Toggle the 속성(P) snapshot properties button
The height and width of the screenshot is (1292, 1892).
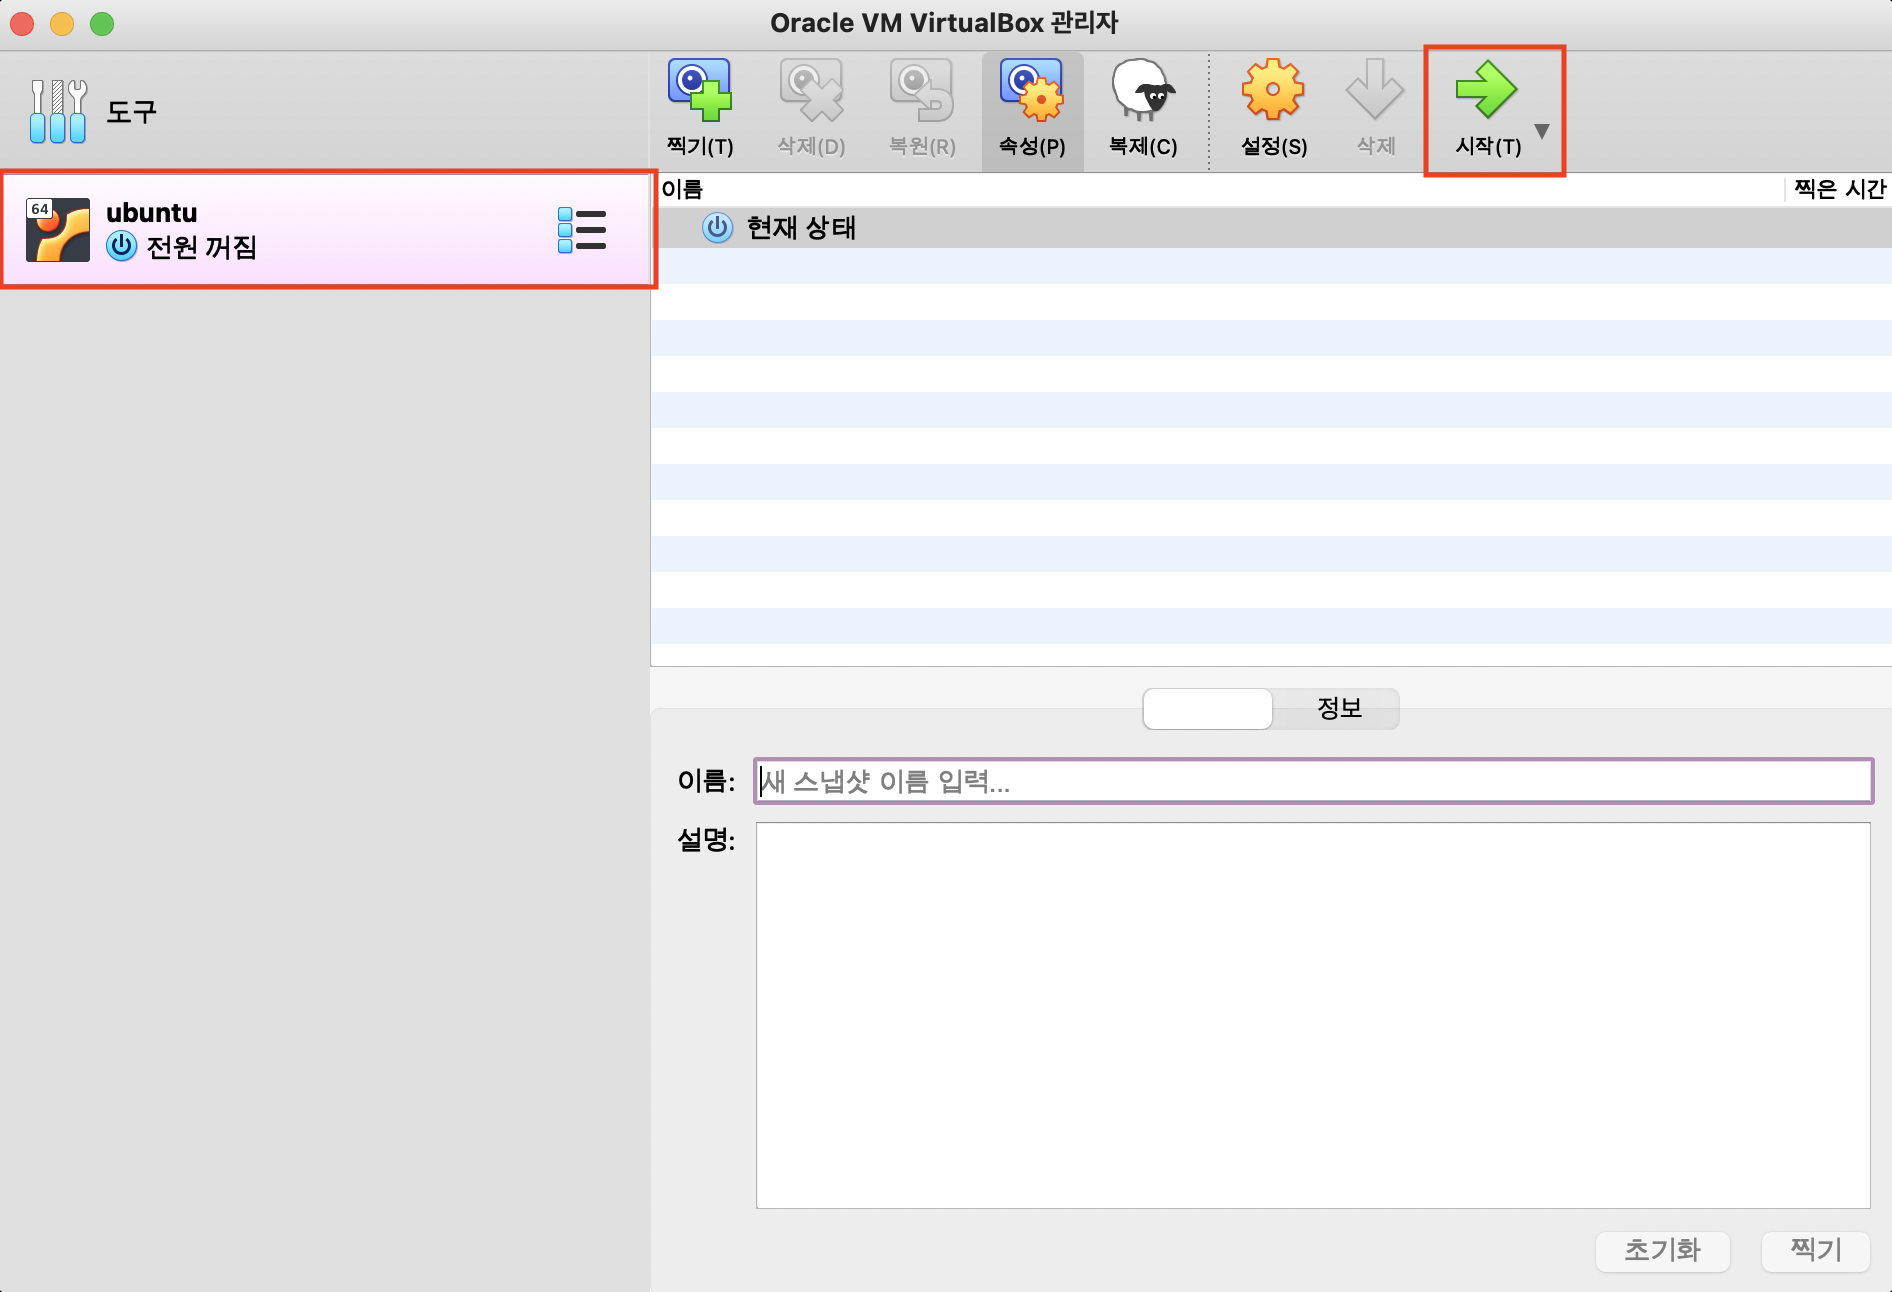(x=1032, y=110)
